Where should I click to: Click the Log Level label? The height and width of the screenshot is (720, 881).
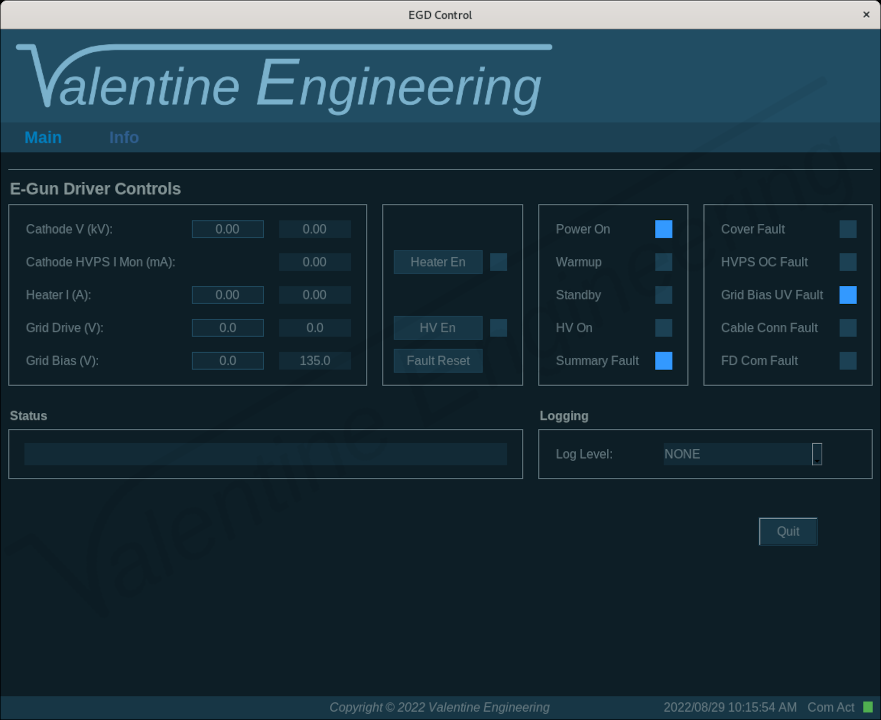pos(584,454)
